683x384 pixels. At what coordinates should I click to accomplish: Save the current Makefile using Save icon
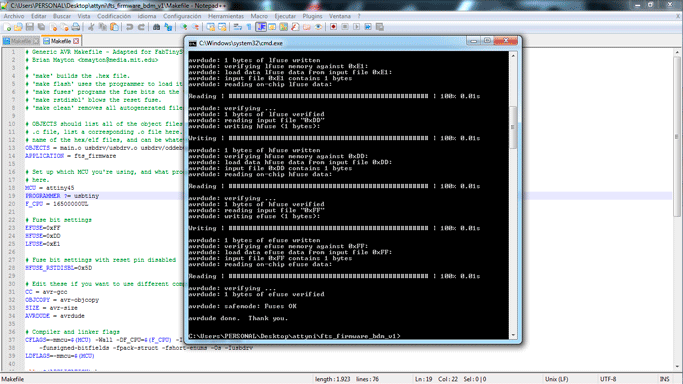click(30, 27)
